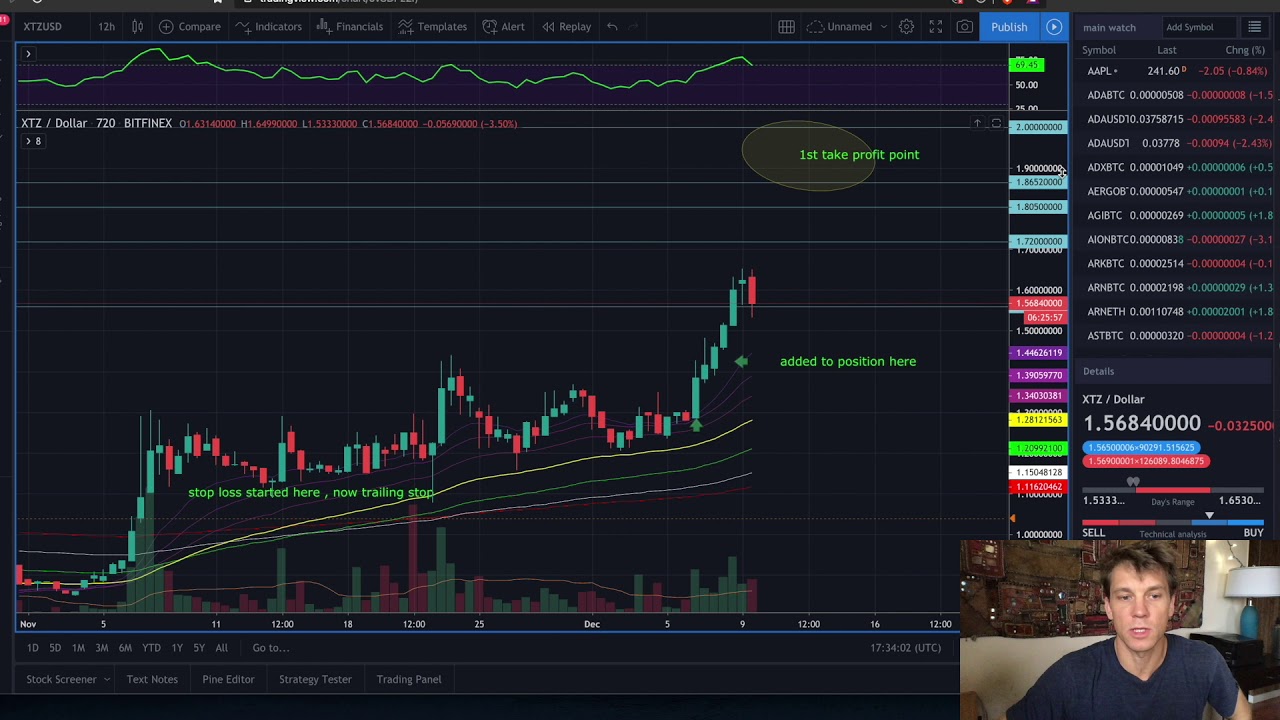Open the timezone clock 17:34:02 (UTC)
Image resolution: width=1280 pixels, height=720 pixels.
coord(905,648)
